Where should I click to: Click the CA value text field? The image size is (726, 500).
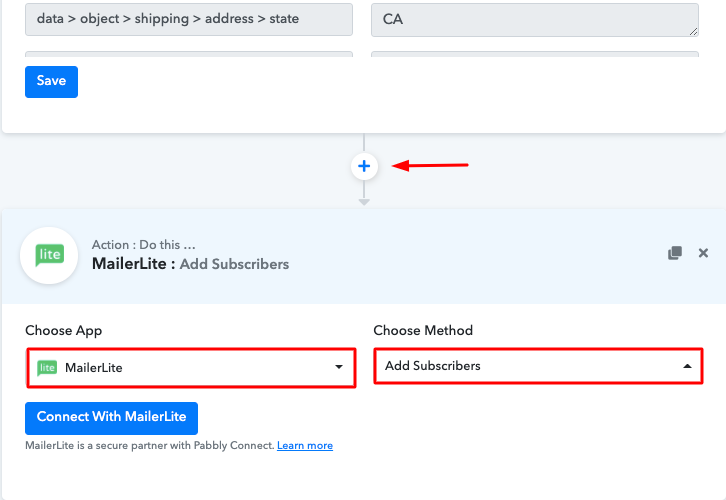pos(535,19)
